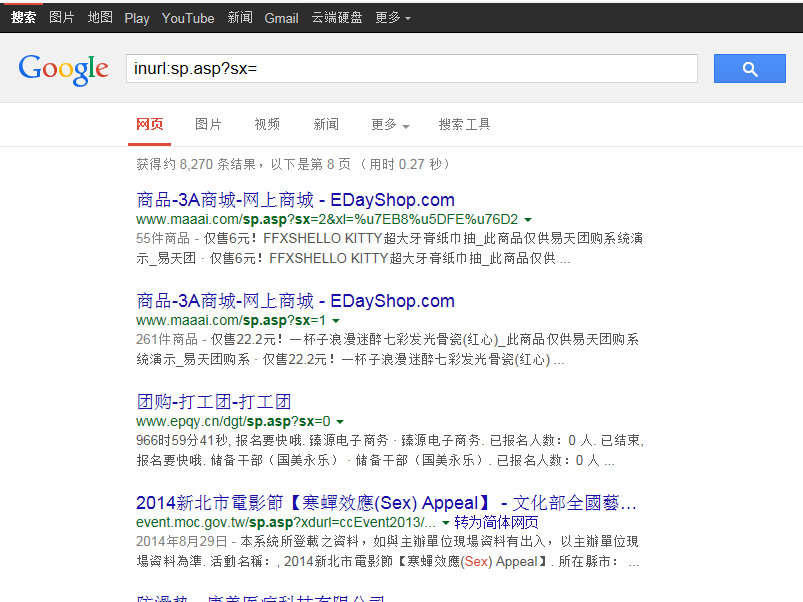This screenshot has height=602, width=803.
Task: Expand arrow next to event.moc.gov.tw URL
Action: (x=446, y=523)
